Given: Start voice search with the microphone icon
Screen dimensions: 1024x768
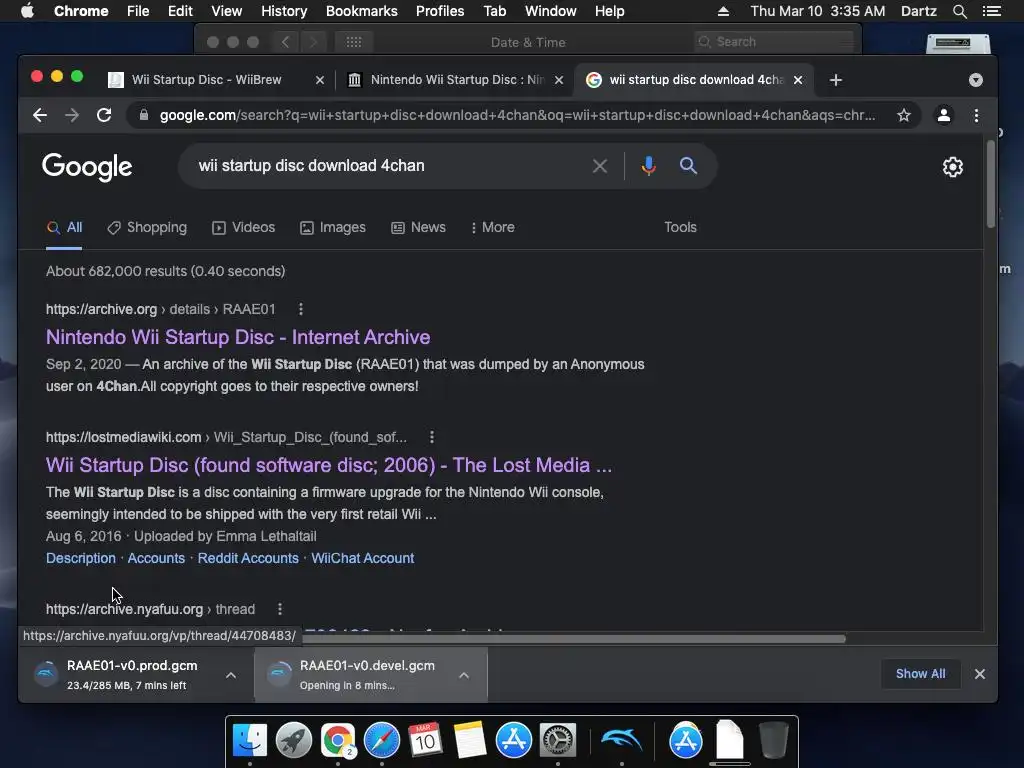Looking at the screenshot, I should 648,166.
